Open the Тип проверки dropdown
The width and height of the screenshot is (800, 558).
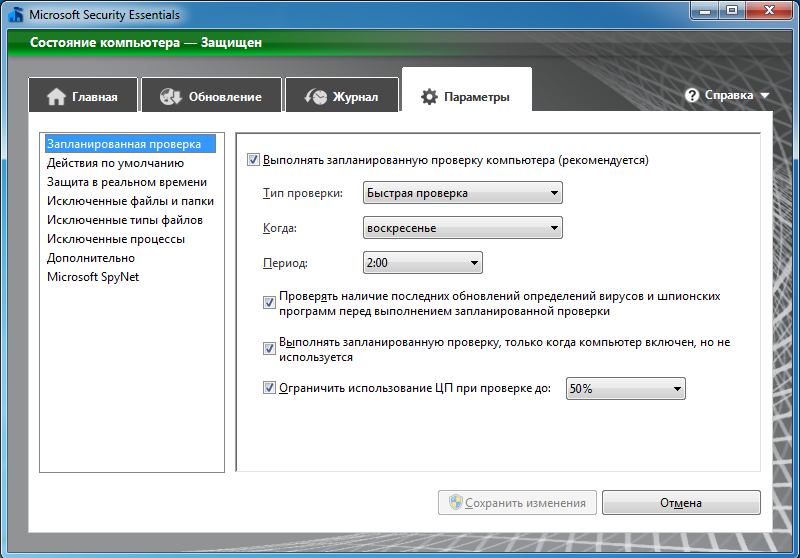tap(463, 193)
